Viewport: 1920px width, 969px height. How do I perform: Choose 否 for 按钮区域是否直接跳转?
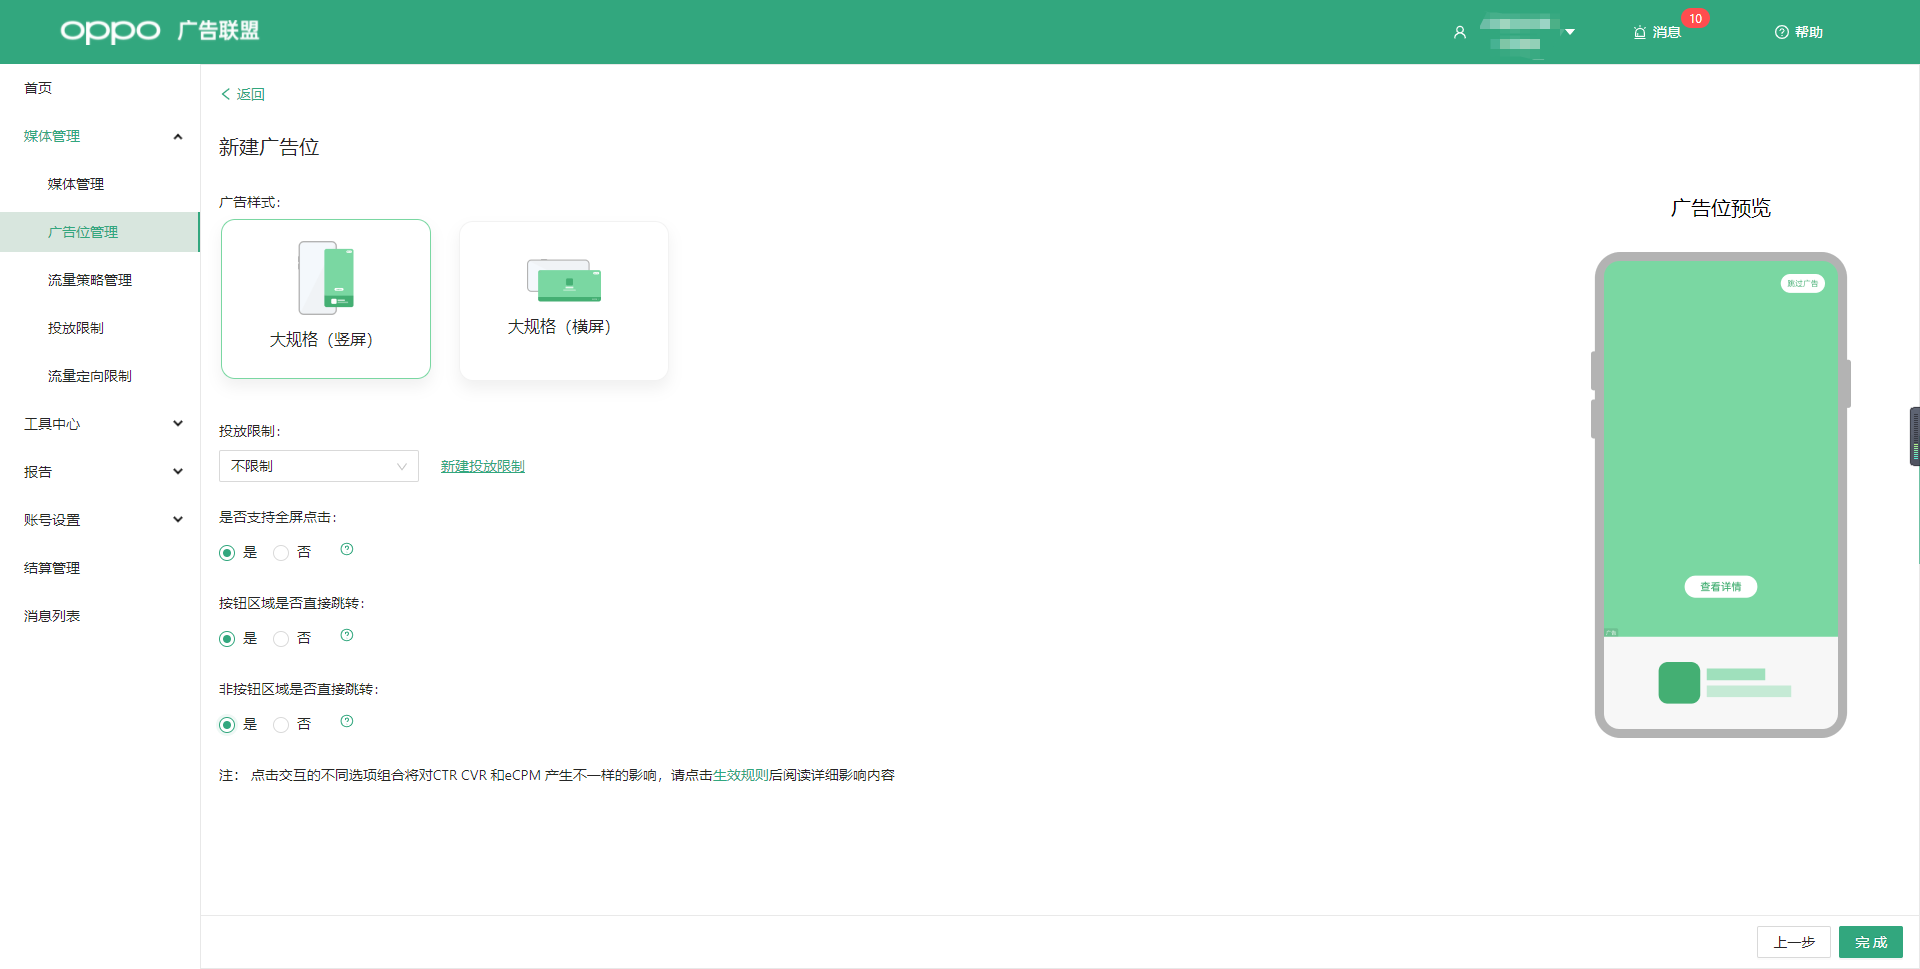click(281, 639)
